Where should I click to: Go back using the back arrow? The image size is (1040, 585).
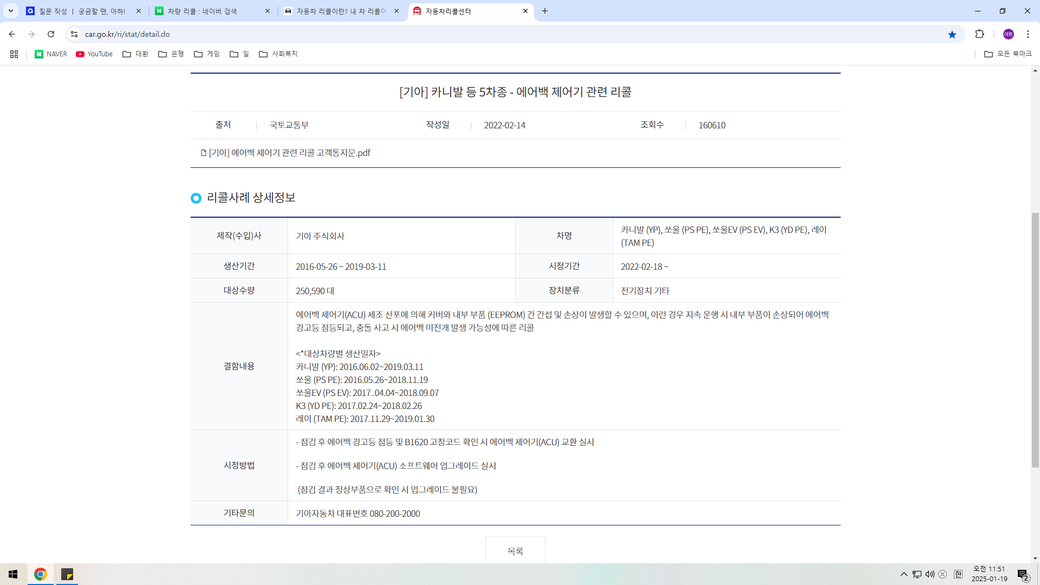tap(12, 34)
